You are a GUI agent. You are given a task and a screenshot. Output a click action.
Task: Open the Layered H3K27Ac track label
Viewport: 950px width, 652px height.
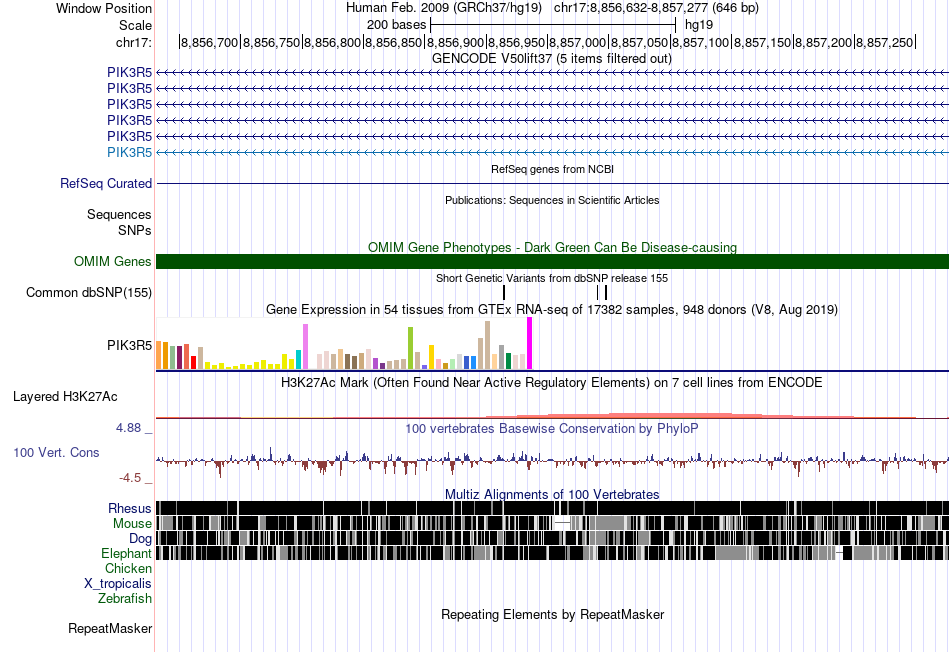(65, 397)
